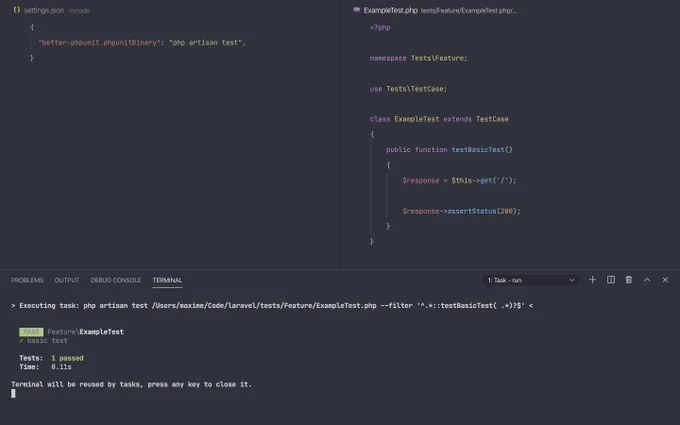This screenshot has height=425, width=680.
Task: Click the class ExampleTest declaration line
Action: pyautogui.click(x=439, y=119)
